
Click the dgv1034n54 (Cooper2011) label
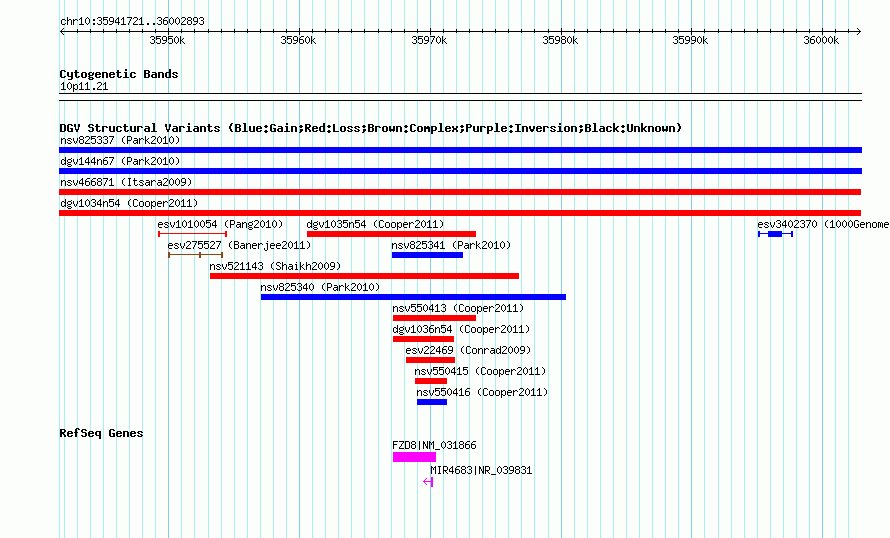(129, 203)
